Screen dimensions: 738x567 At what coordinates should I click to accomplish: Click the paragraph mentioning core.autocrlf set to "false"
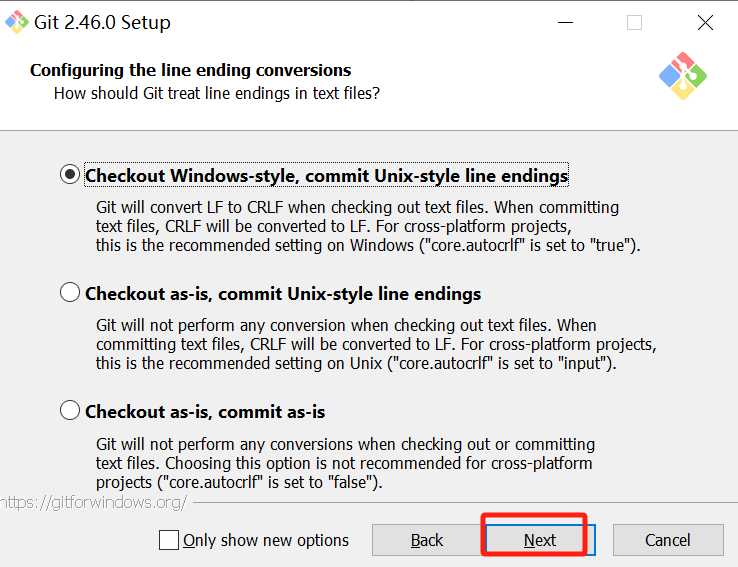(x=345, y=463)
